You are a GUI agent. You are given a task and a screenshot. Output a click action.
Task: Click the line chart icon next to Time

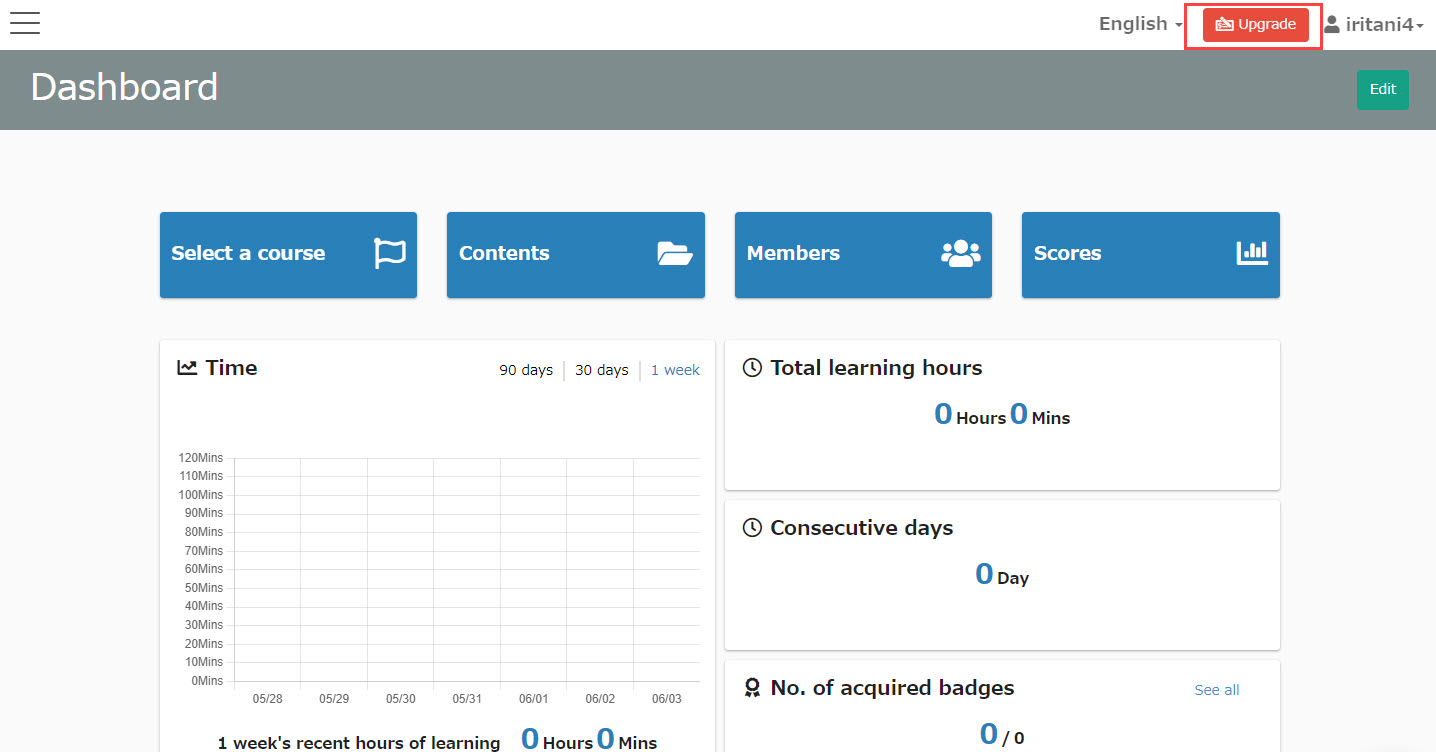[x=187, y=368]
